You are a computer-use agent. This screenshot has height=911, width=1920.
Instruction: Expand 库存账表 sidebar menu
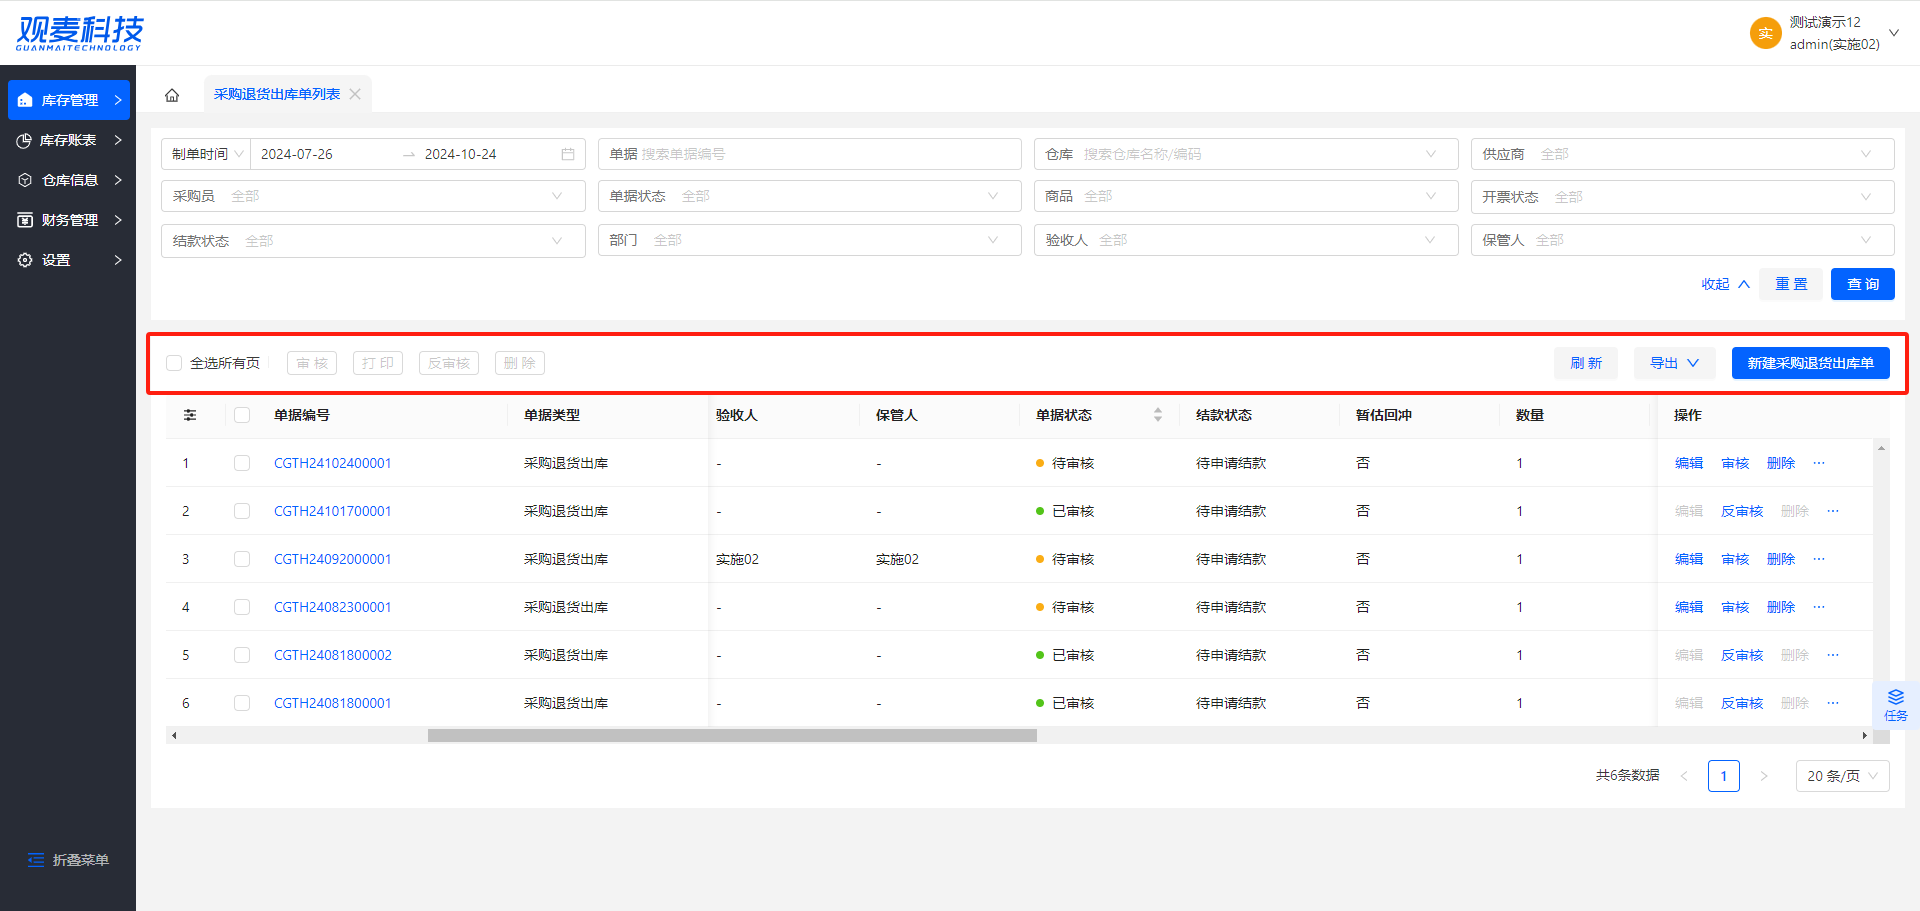69,140
